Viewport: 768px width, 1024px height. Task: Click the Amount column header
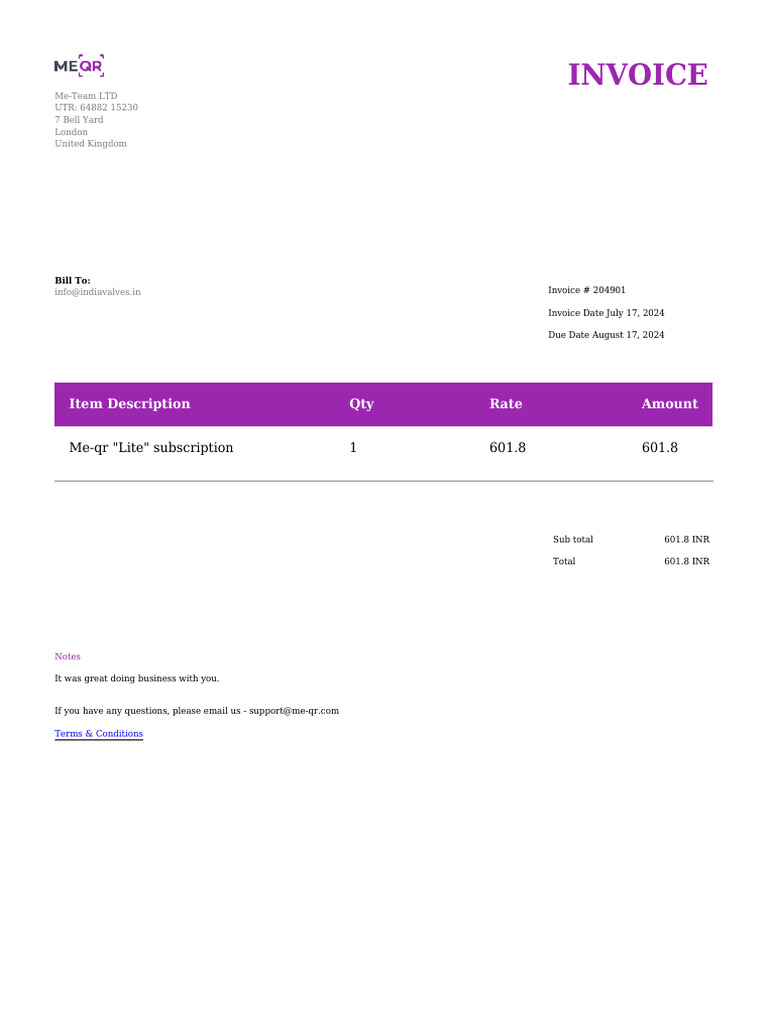(669, 404)
